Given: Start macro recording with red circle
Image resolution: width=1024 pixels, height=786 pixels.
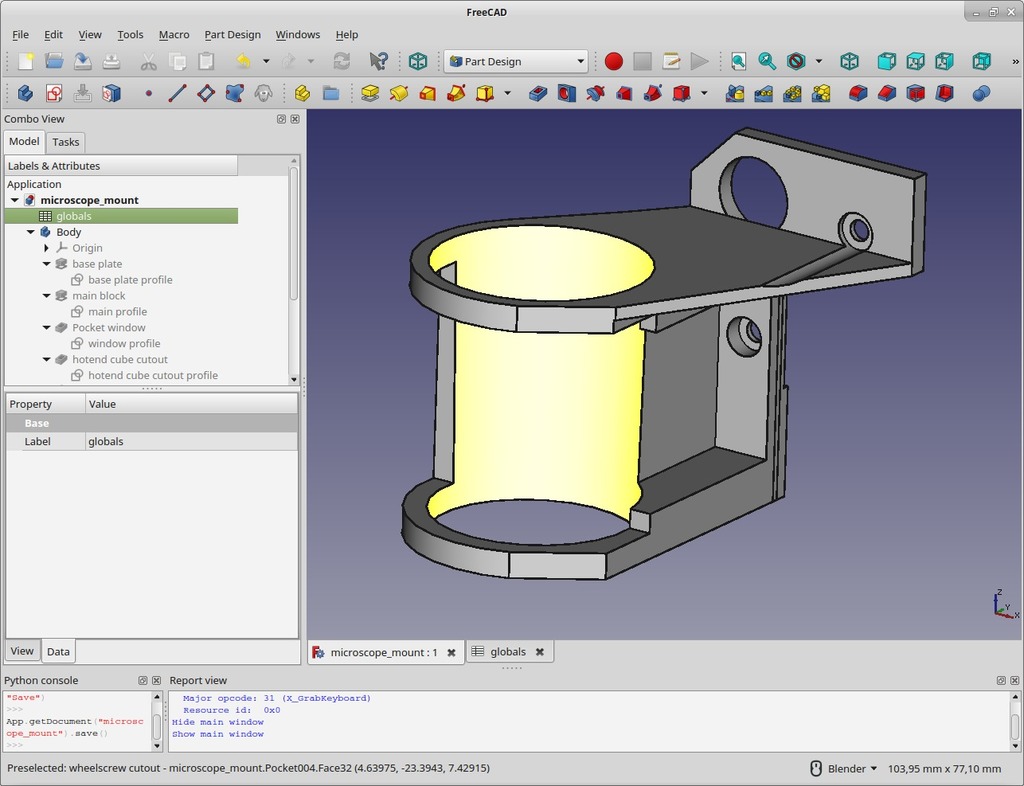Looking at the screenshot, I should click(614, 61).
